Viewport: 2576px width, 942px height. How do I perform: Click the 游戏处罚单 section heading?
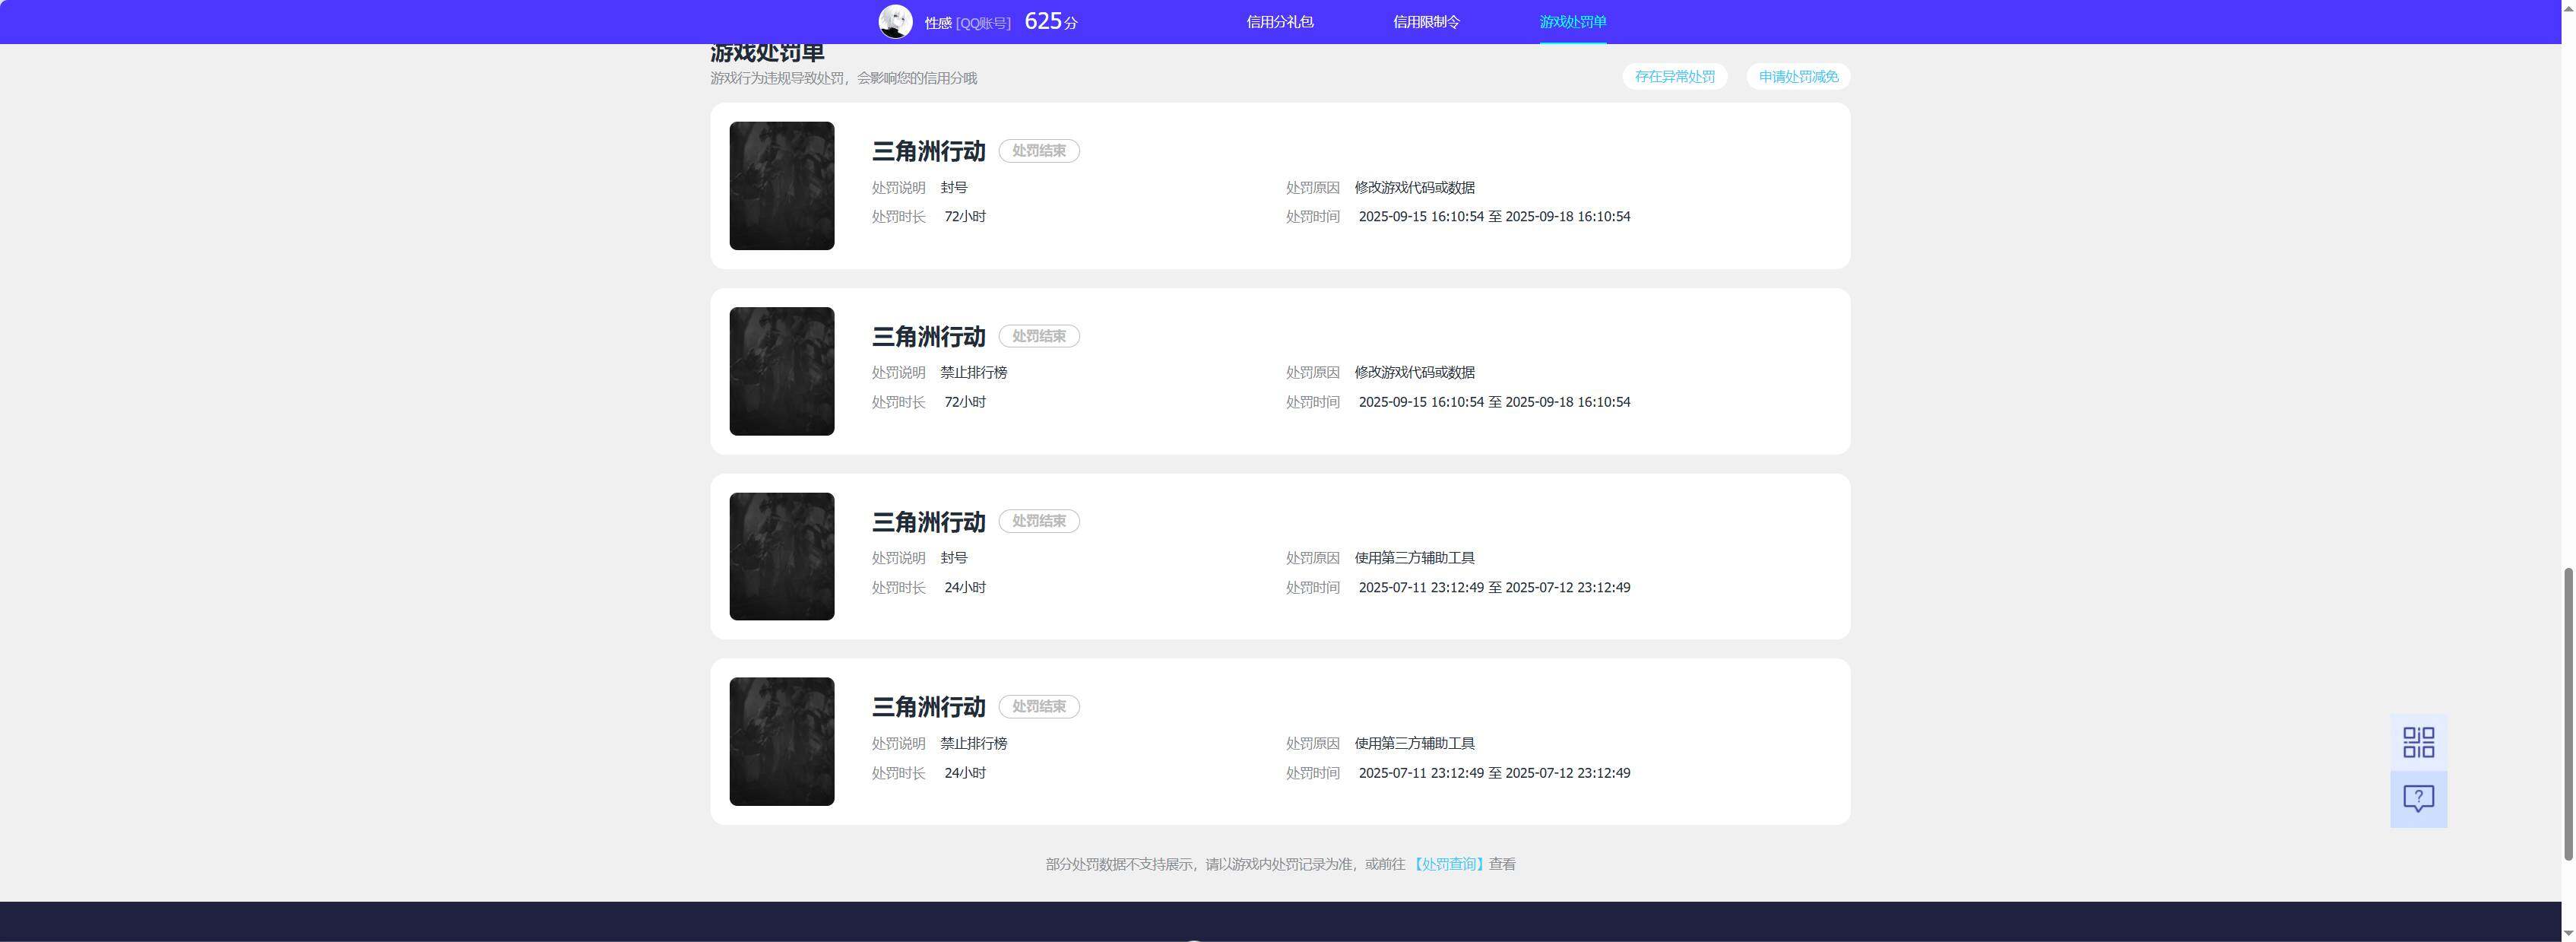767,53
